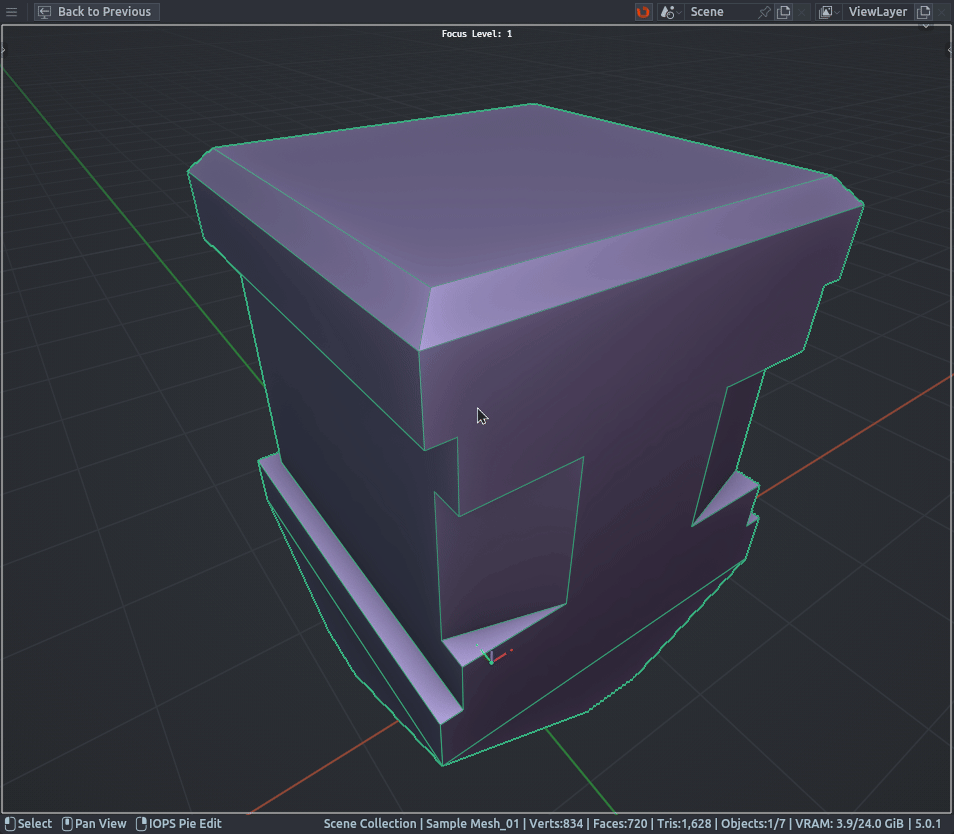Click the new scene icon
The height and width of the screenshot is (834, 954).
pyautogui.click(x=784, y=12)
